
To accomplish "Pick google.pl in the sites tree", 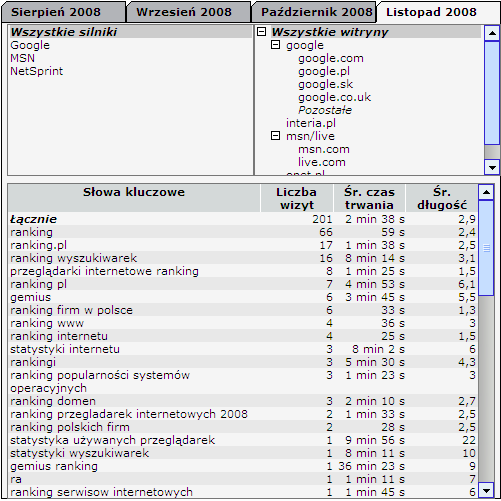I will (x=324, y=71).
